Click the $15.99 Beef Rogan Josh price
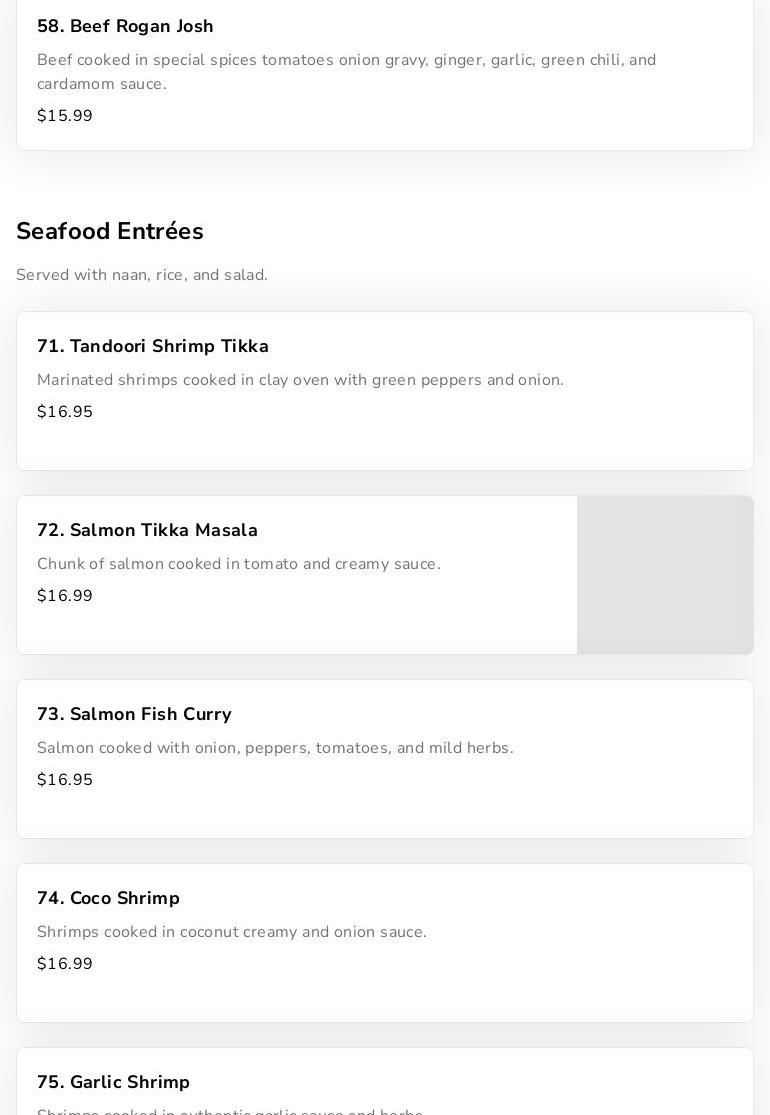 65,116
